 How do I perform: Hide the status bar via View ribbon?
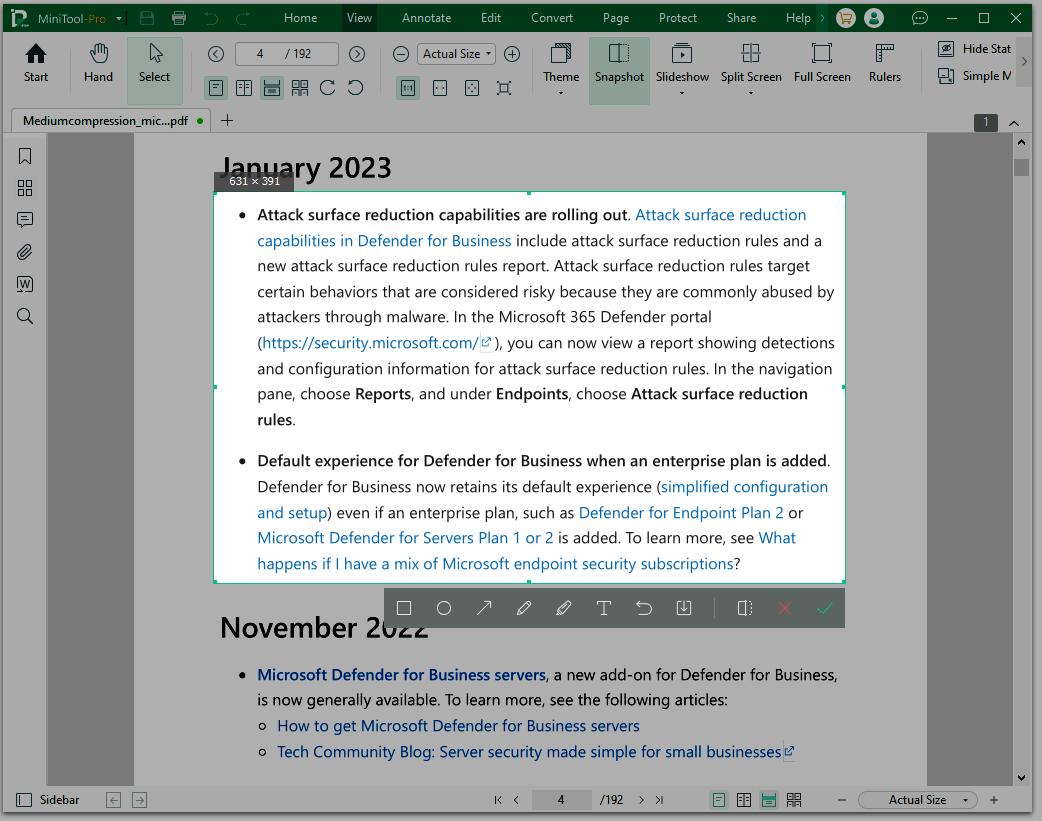(974, 48)
